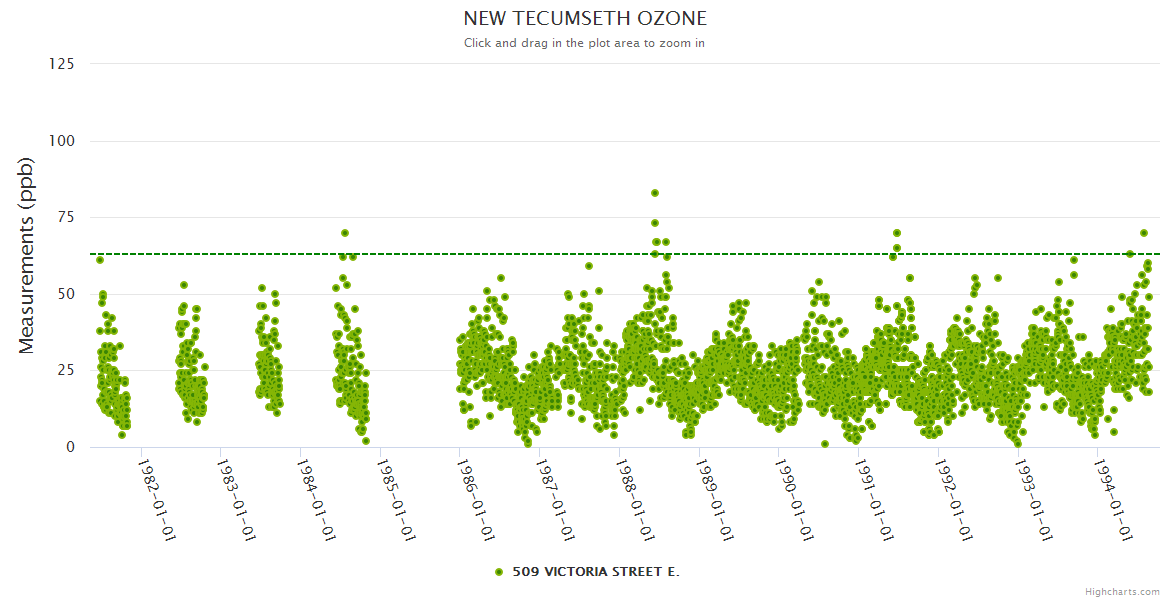Open the Highcharts.com credit link
The width and height of the screenshot is (1170, 600).
(1122, 591)
